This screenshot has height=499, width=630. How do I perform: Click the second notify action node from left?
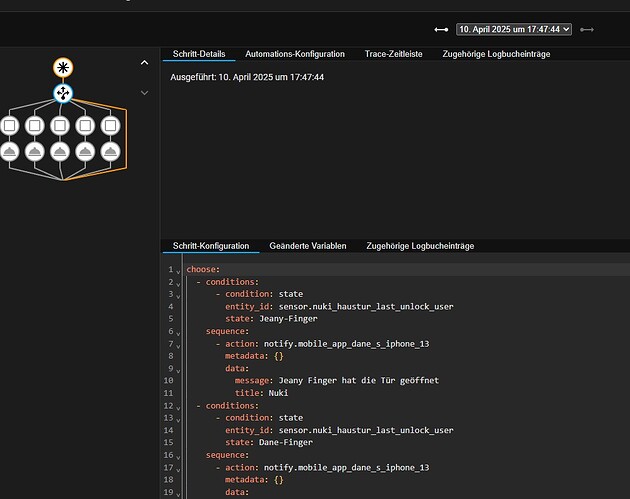coord(35,152)
